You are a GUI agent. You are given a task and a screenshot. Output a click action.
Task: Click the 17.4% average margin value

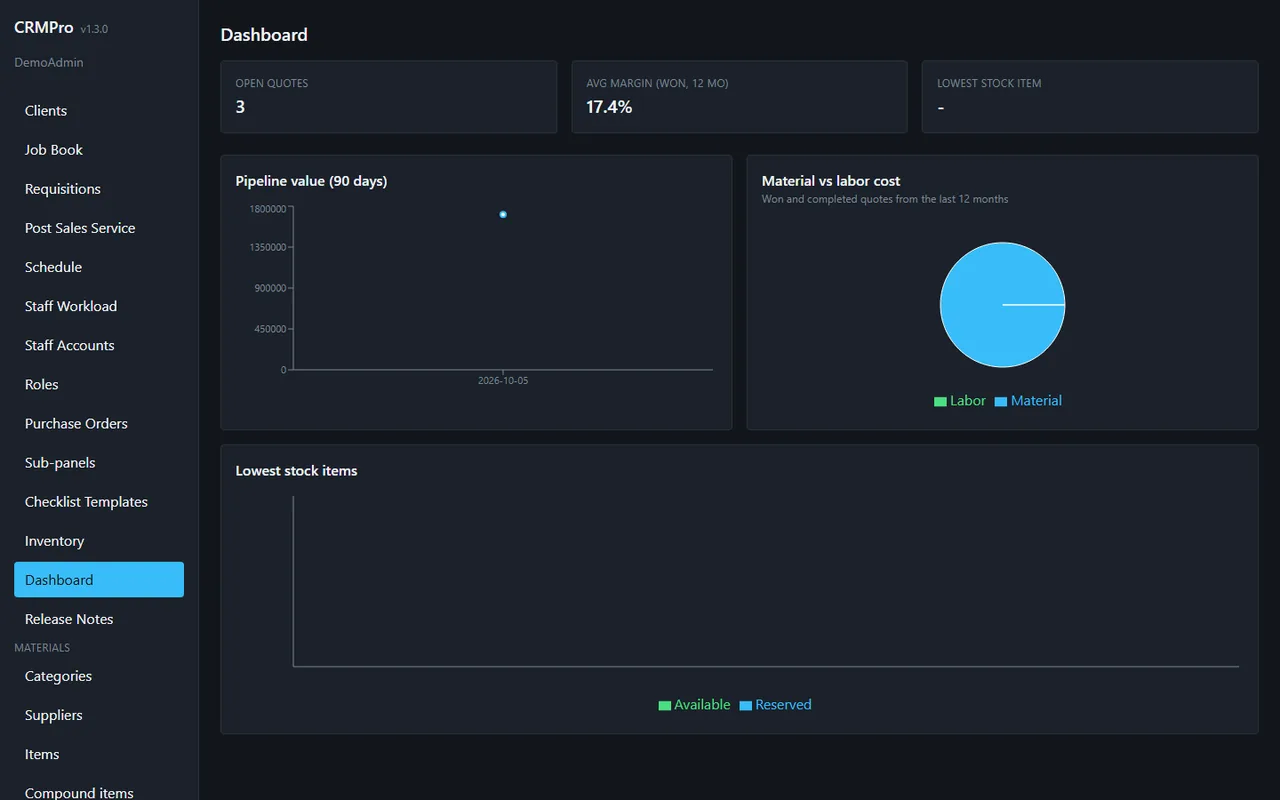click(x=609, y=107)
